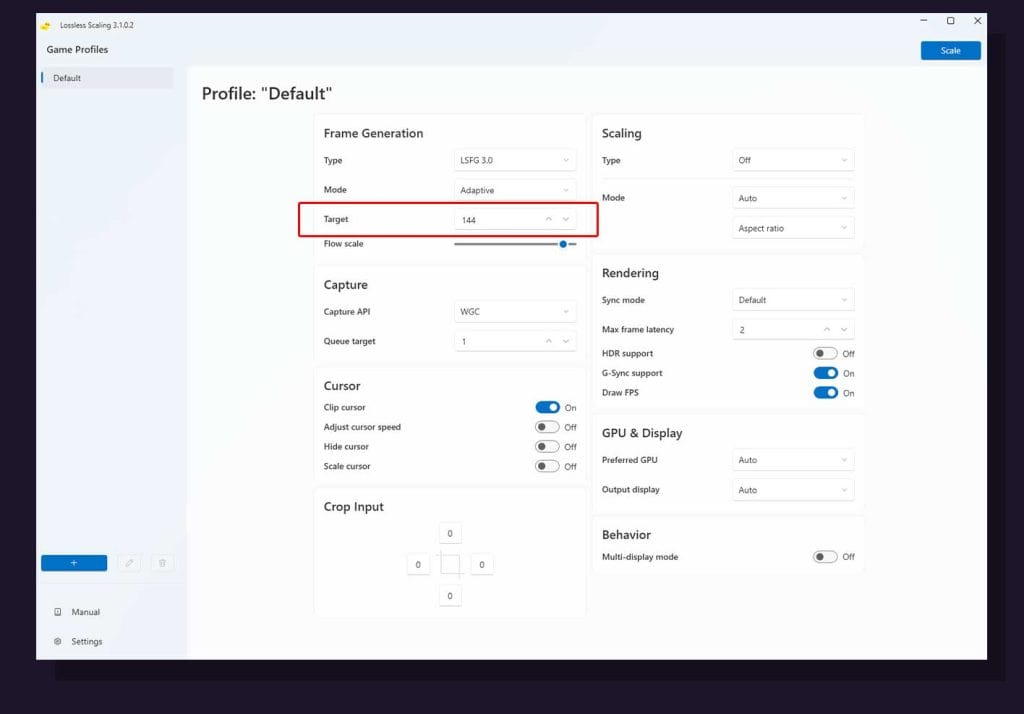Image resolution: width=1024 pixels, height=714 pixels.
Task: Enable Multi-display mode switch
Action: coord(825,557)
